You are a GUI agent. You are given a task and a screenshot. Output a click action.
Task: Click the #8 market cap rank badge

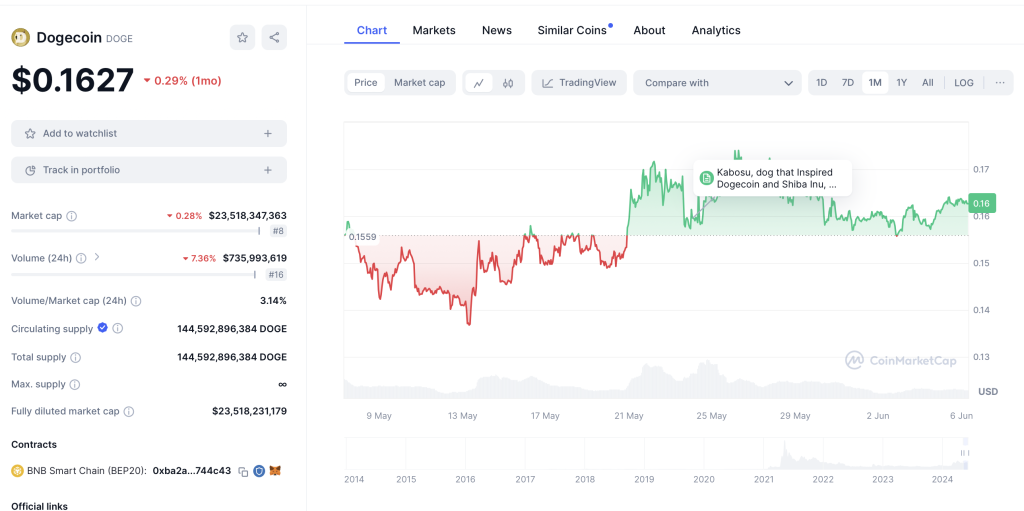pyautogui.click(x=277, y=231)
